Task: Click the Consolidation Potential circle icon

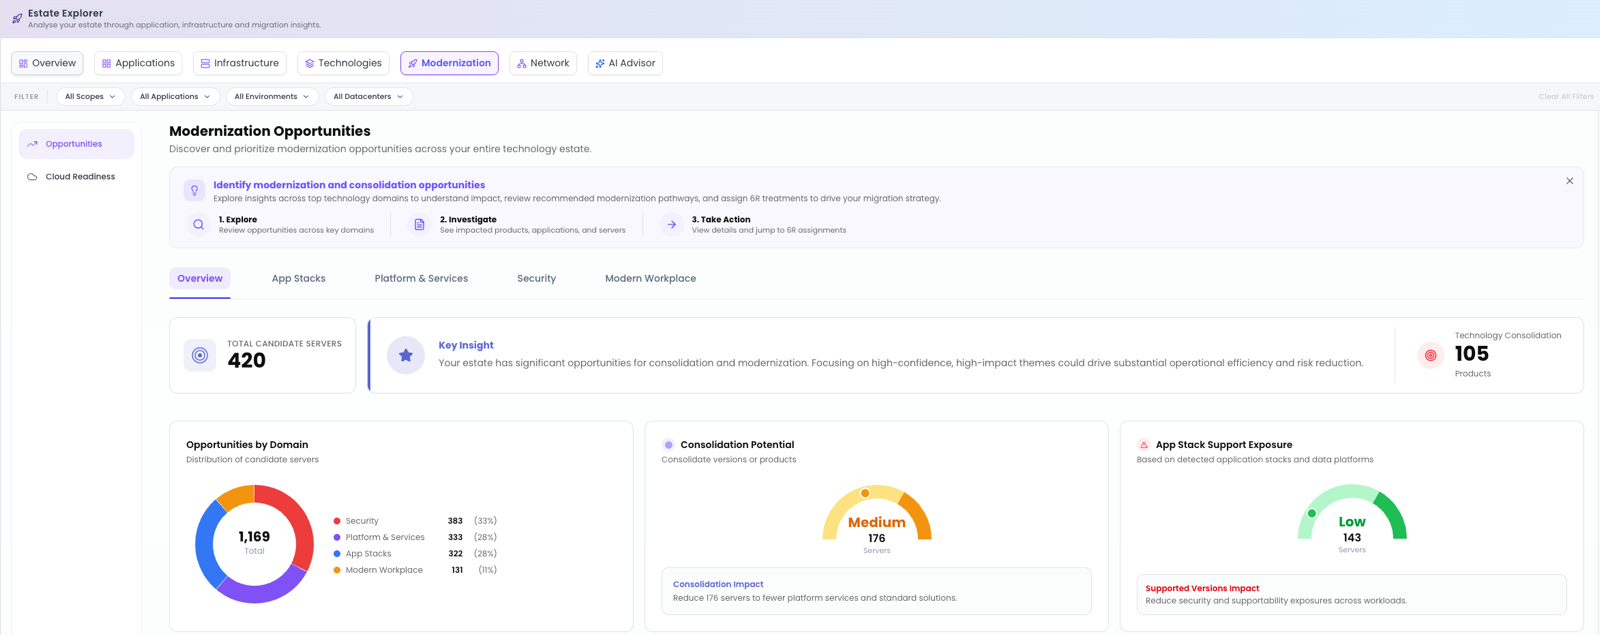Action: (669, 445)
